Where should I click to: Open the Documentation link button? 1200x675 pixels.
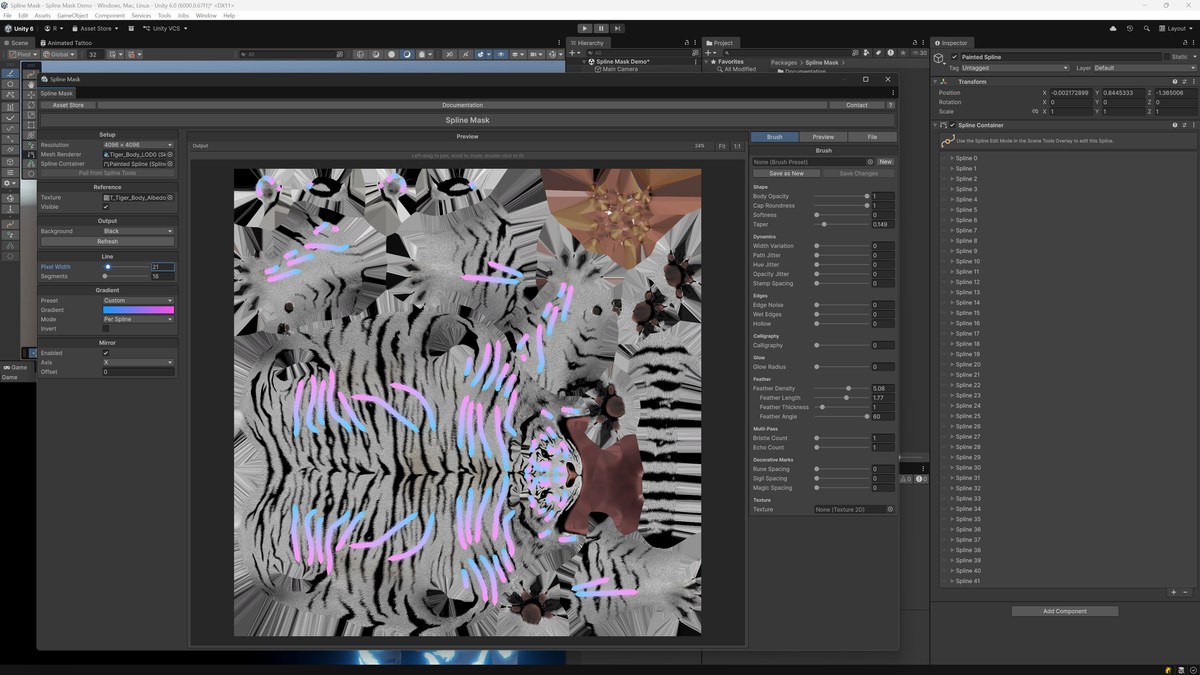point(462,105)
